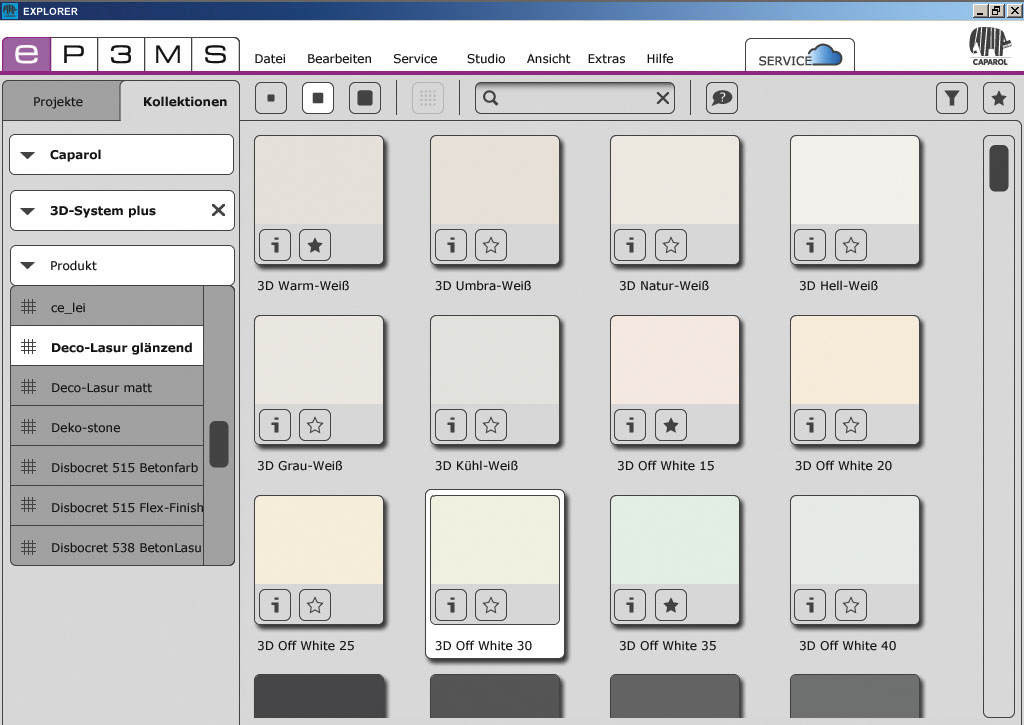Open the Bearbeiten menu
The height and width of the screenshot is (725, 1024).
click(339, 59)
